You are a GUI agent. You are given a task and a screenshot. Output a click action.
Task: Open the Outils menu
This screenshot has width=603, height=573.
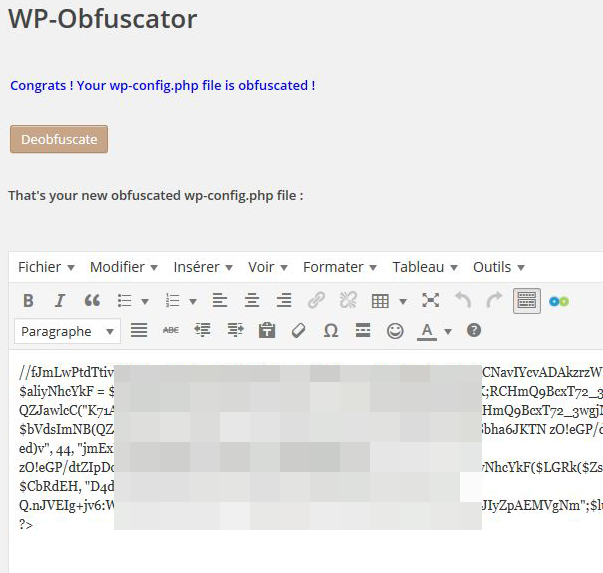tap(498, 267)
